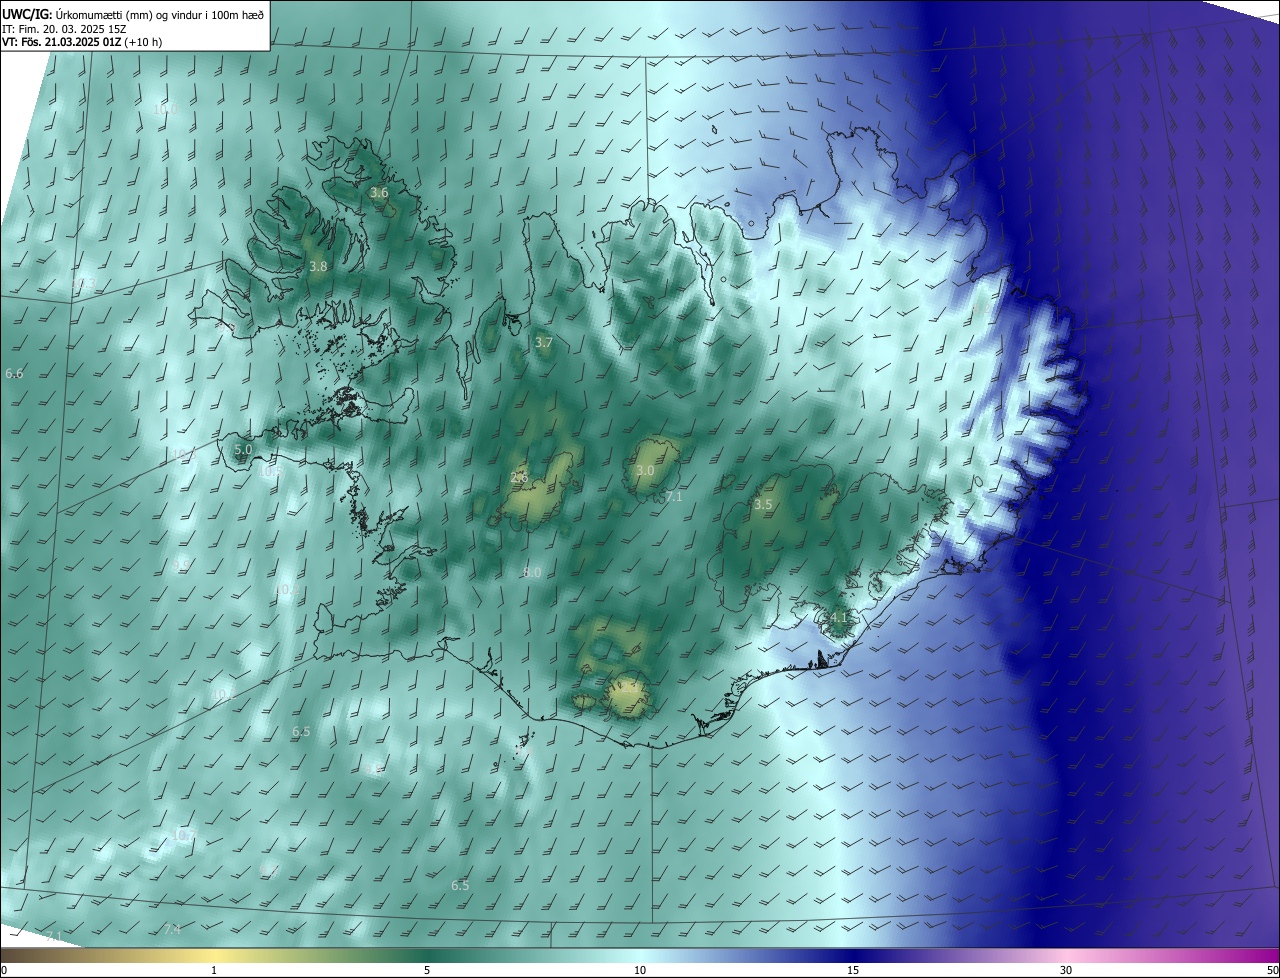The height and width of the screenshot is (978, 1280).
Task: Click the 10 tick on the color scale
Action: [x=640, y=970]
